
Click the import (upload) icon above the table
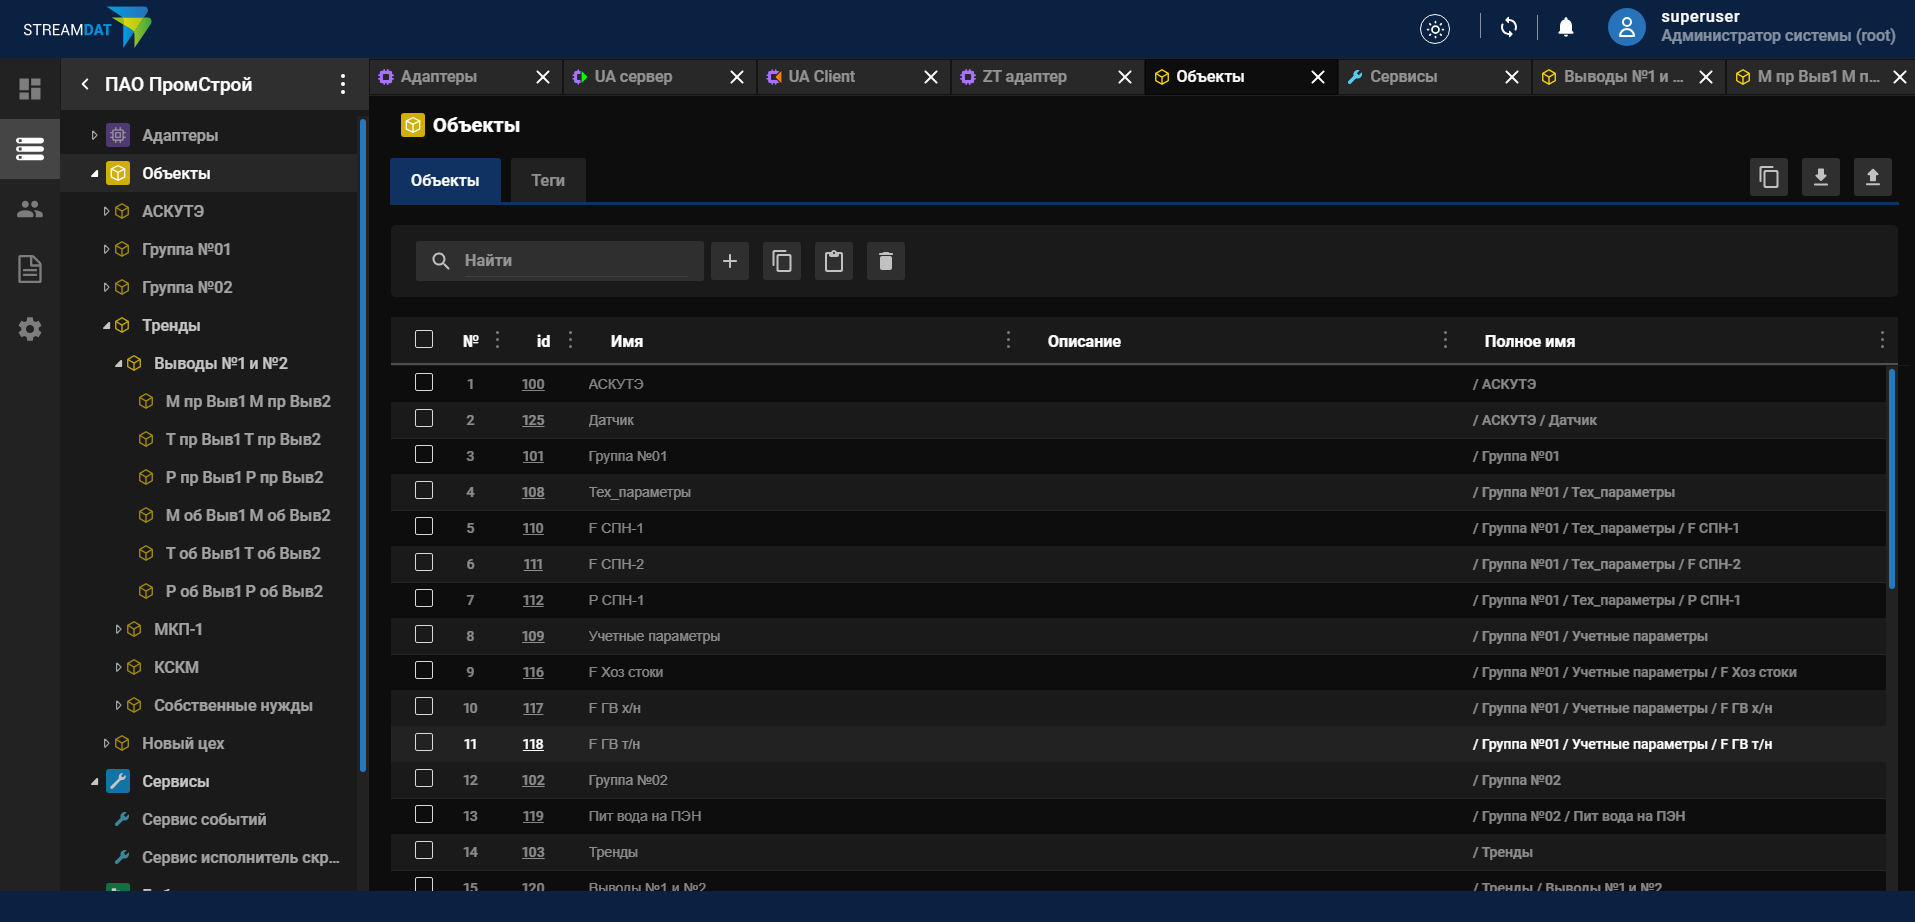coord(1874,177)
